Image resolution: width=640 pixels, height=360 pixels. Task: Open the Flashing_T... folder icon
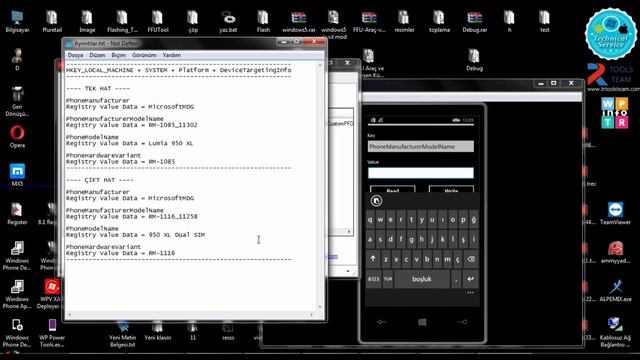pyautogui.click(x=122, y=22)
